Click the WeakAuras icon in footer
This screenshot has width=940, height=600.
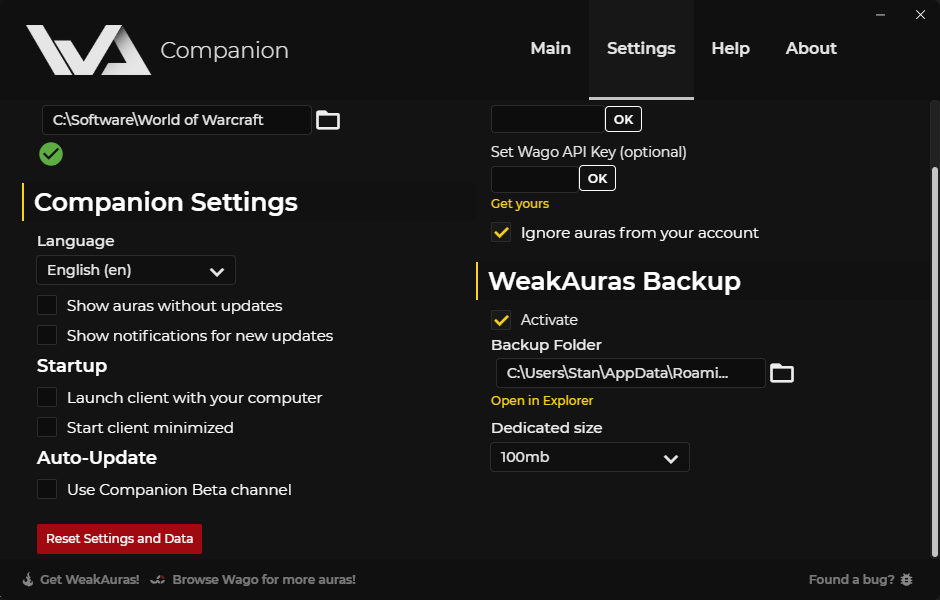coord(28,580)
